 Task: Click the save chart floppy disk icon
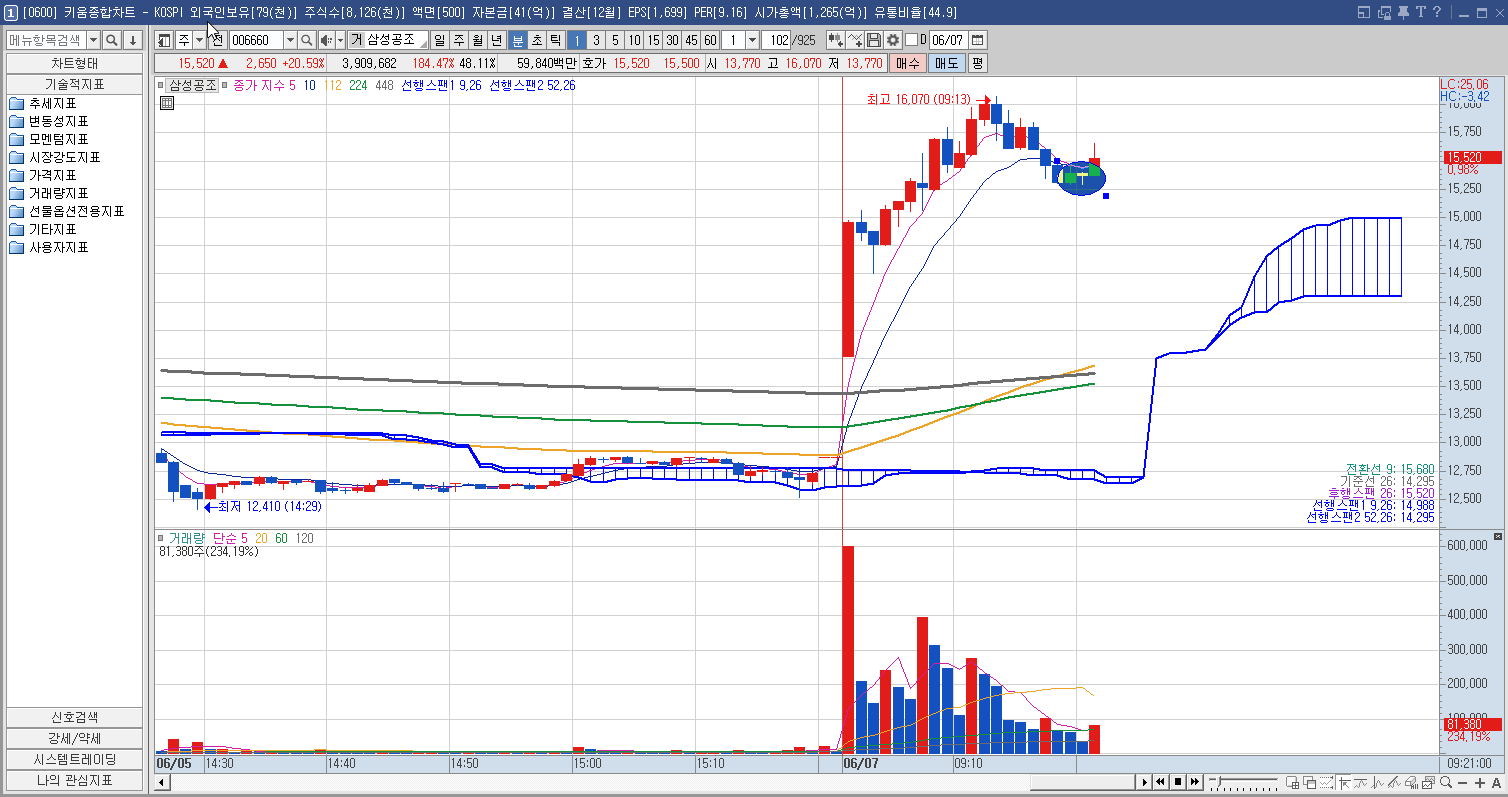(874, 40)
